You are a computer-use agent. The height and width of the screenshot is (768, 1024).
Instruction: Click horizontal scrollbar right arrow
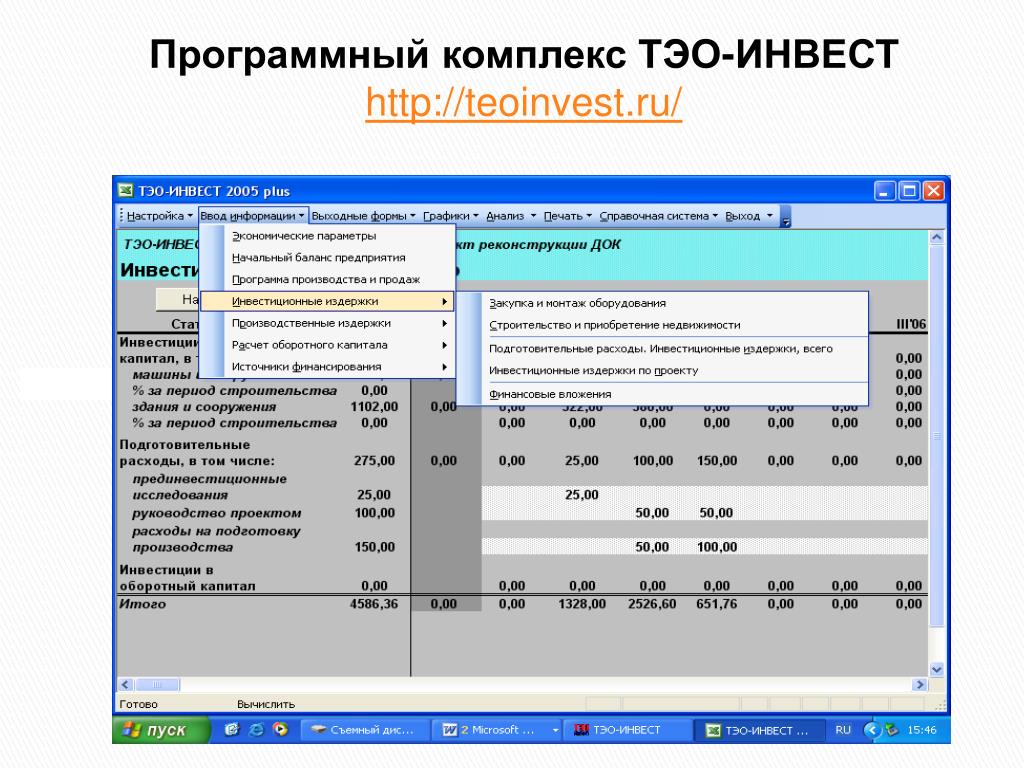920,685
